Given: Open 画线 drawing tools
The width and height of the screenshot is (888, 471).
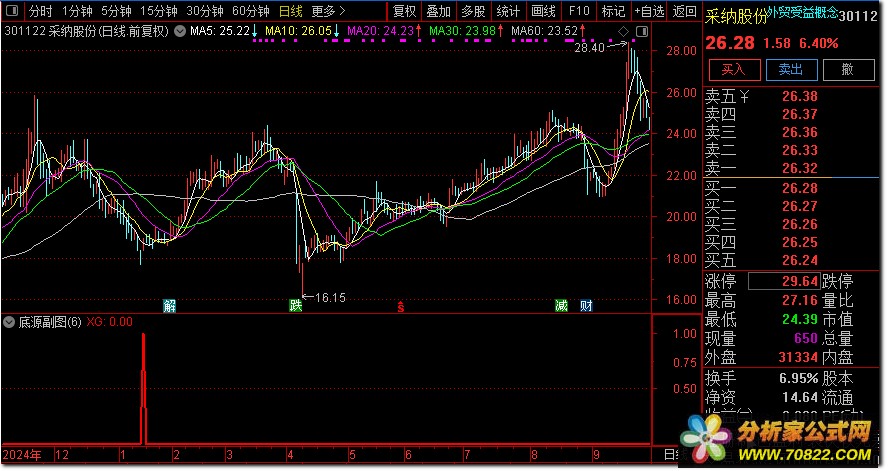Looking at the screenshot, I should (x=543, y=11).
